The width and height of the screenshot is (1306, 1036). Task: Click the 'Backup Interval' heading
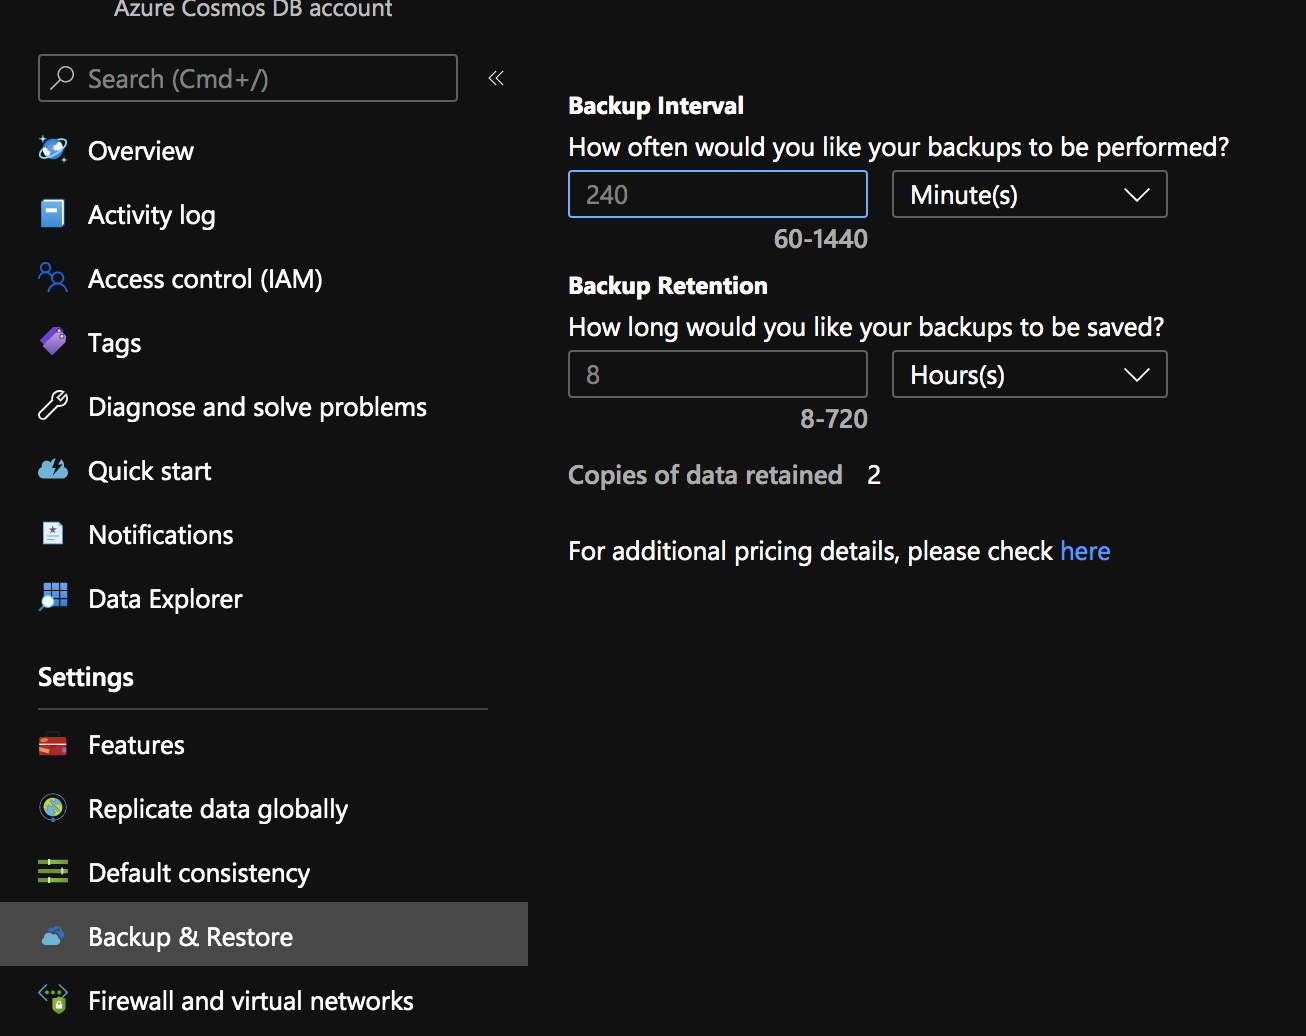click(x=656, y=105)
